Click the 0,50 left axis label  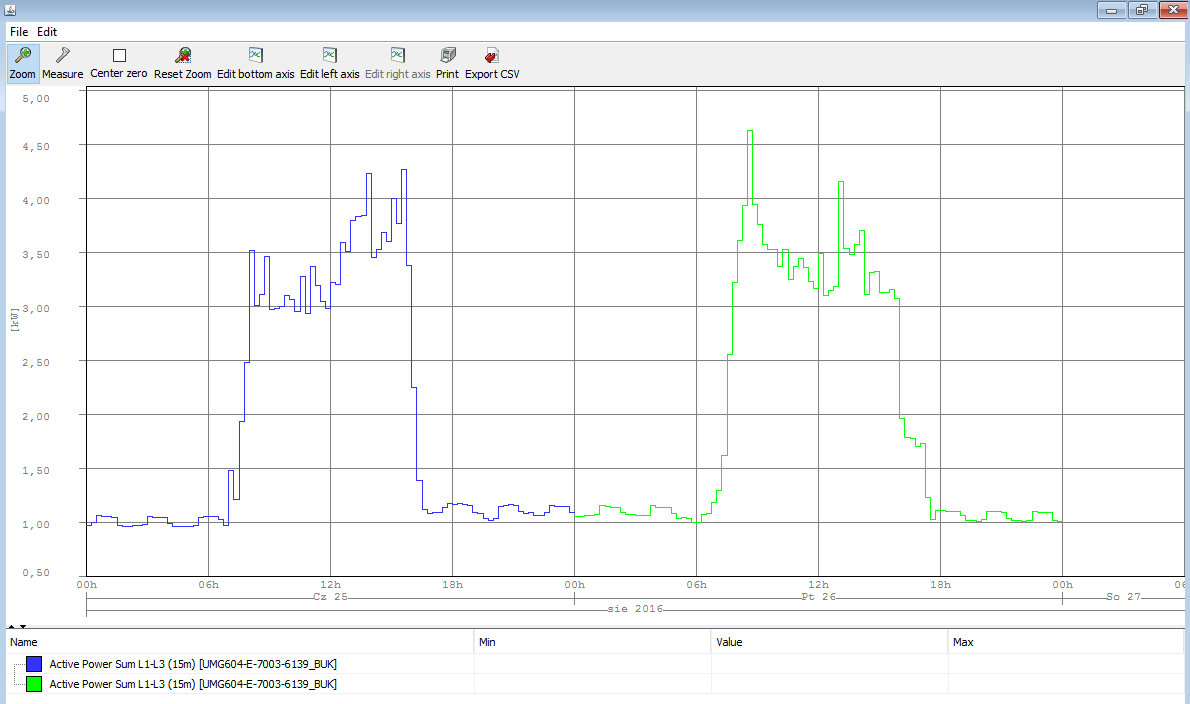(x=36, y=573)
